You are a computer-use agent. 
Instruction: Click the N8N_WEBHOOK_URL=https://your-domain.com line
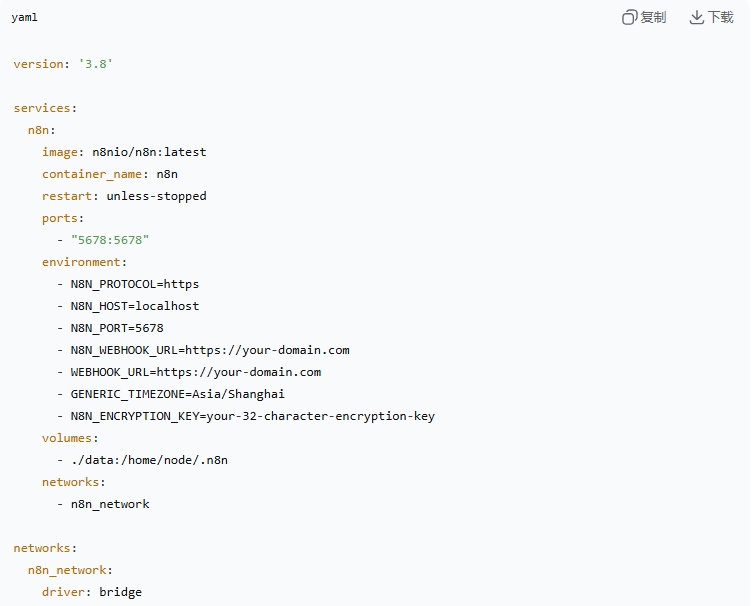tap(203, 350)
